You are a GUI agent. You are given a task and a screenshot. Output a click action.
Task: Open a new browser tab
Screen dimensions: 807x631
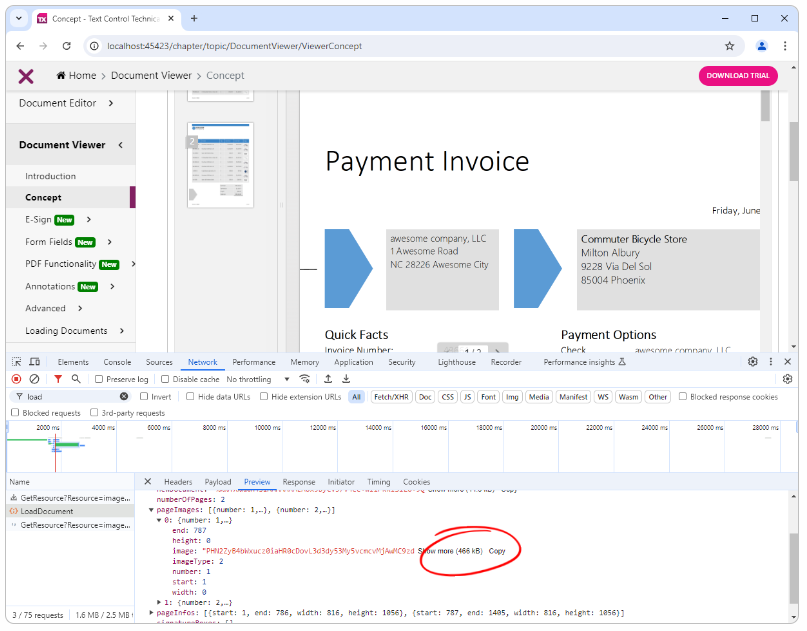click(x=194, y=19)
